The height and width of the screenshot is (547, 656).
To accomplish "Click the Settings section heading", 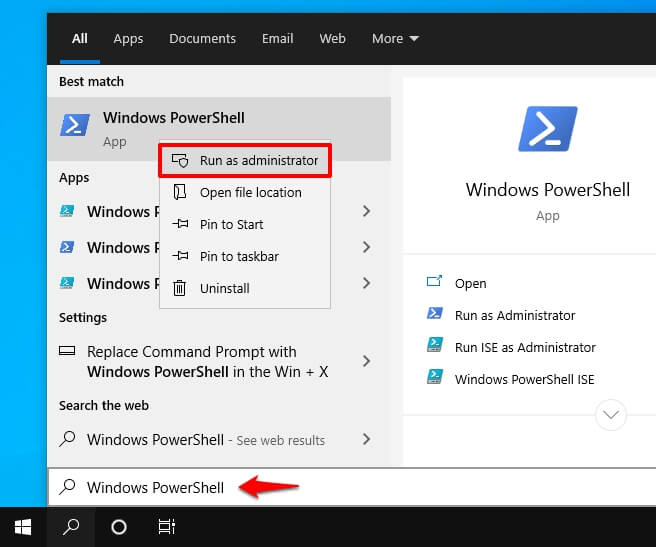I will (83, 318).
